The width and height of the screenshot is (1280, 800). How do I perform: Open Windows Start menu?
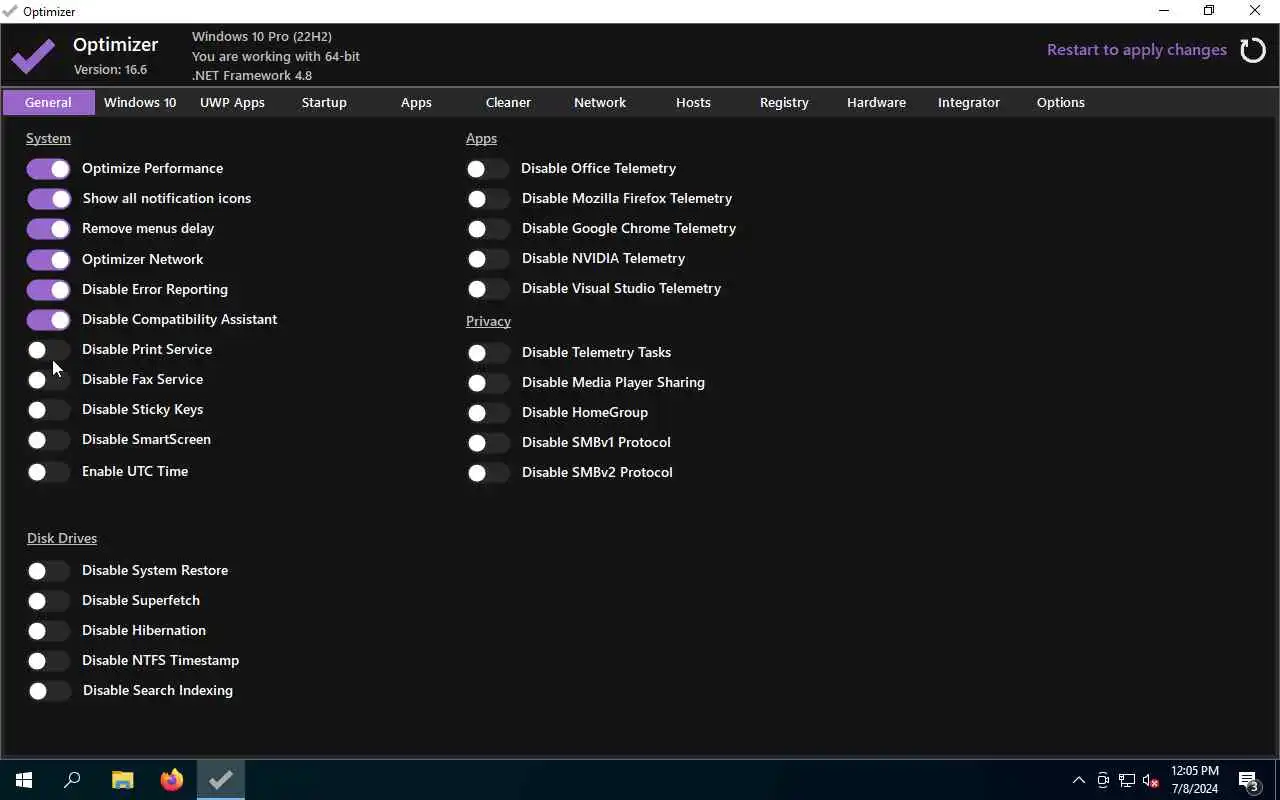point(24,780)
